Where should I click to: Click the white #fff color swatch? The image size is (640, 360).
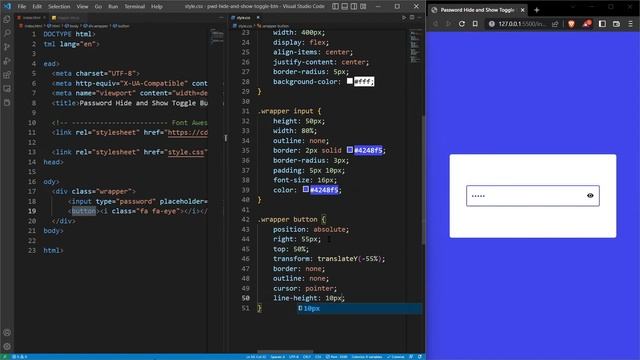[350, 81]
